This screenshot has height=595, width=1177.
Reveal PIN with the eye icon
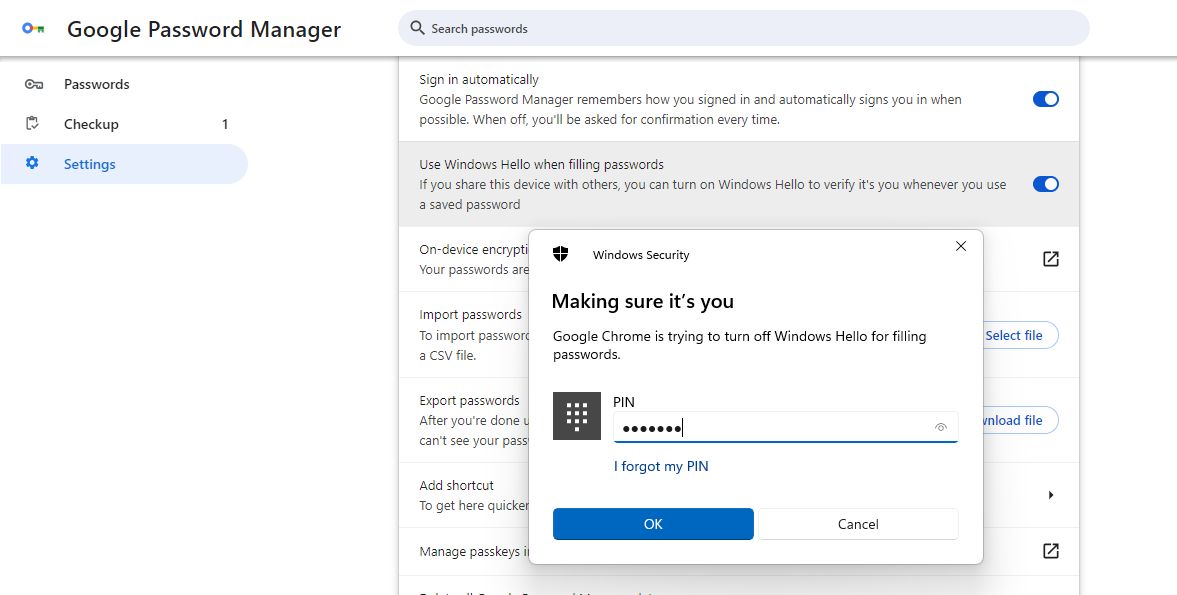point(941,427)
